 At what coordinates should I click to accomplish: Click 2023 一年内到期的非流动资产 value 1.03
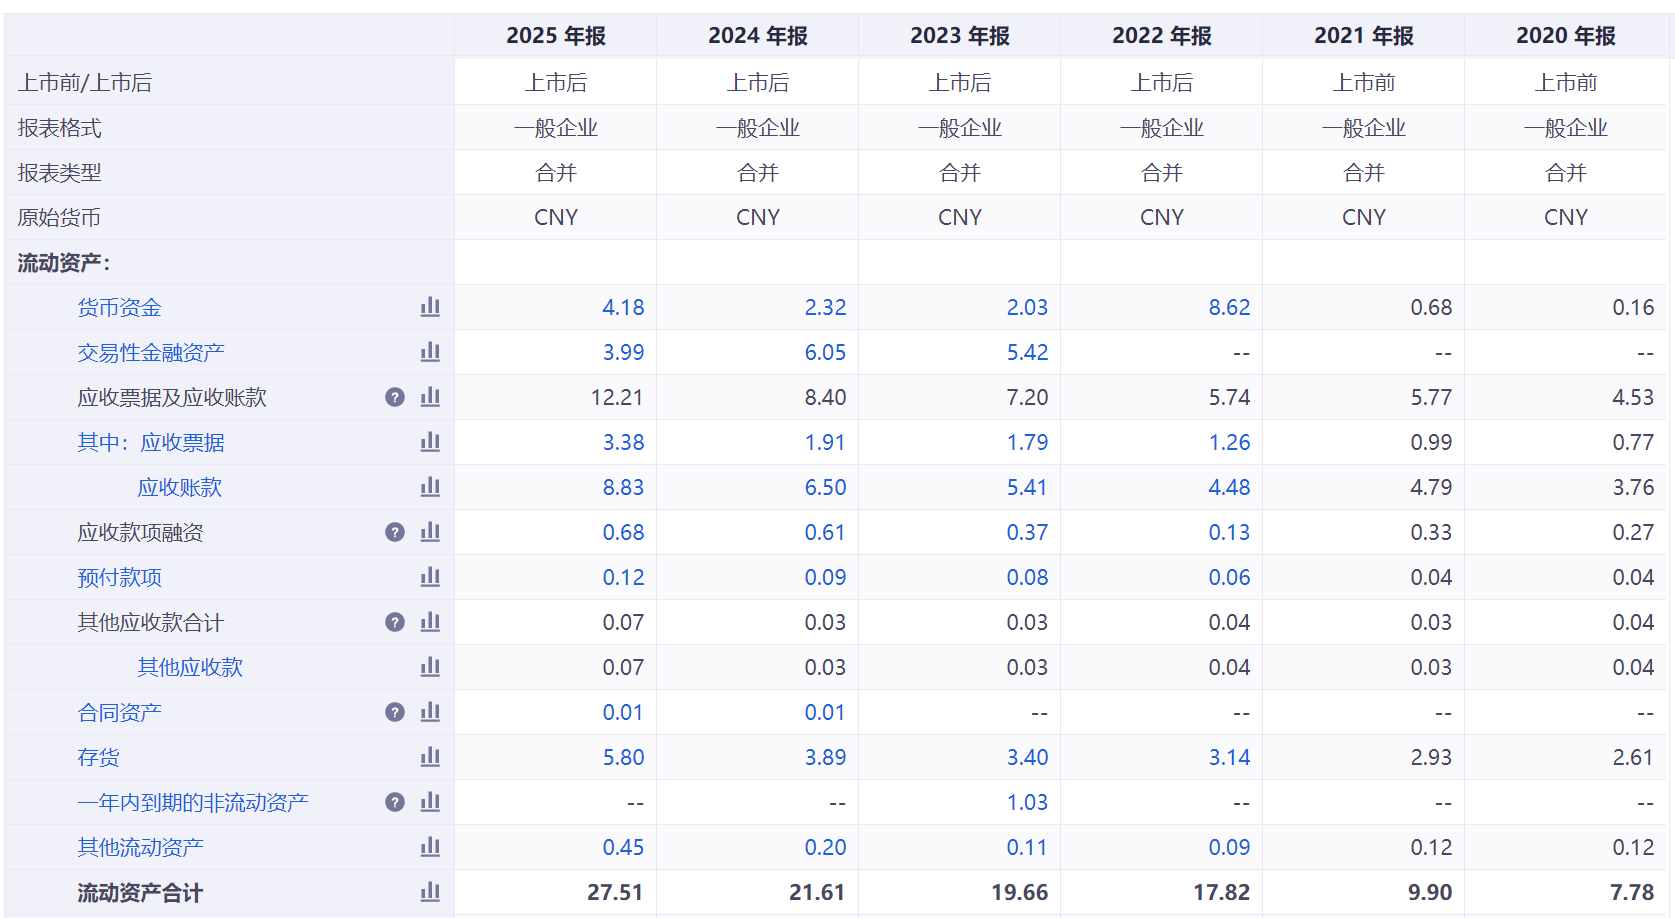coord(1027,803)
